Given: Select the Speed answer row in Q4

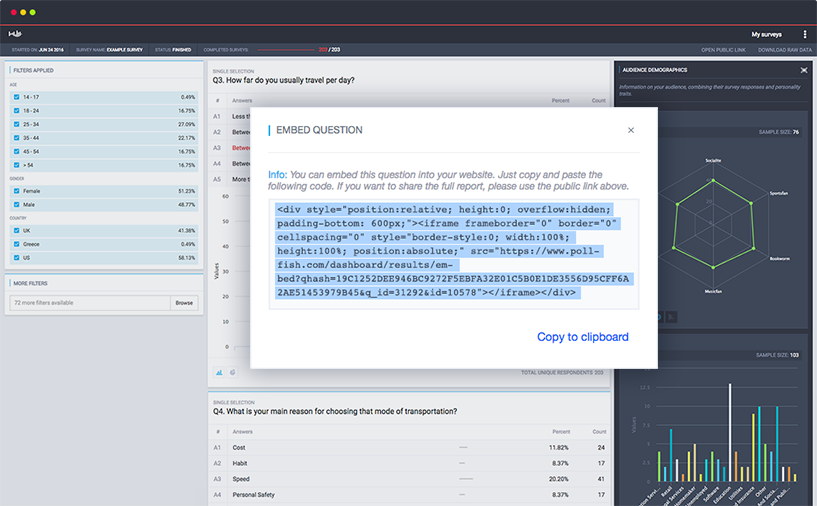Looking at the screenshot, I should [409, 479].
